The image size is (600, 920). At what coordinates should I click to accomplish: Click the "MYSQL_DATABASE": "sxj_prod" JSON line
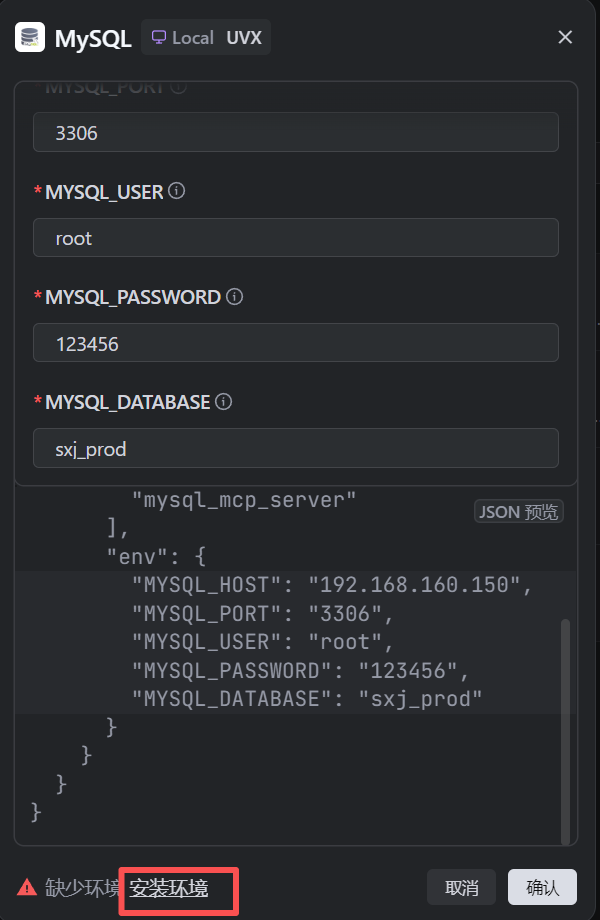click(x=307, y=698)
